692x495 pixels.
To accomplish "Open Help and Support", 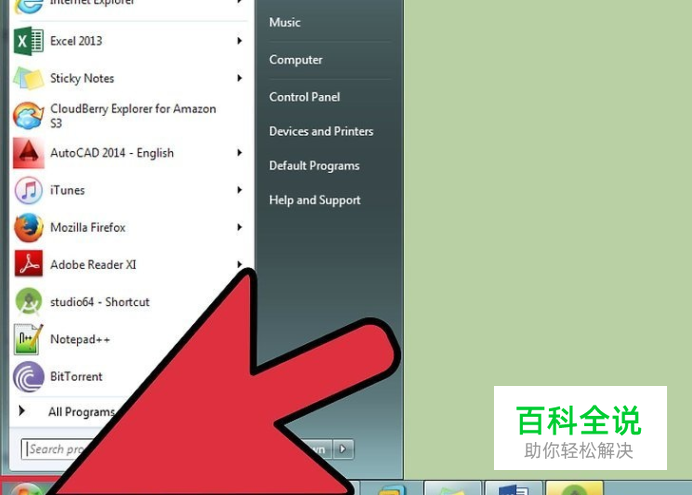I will point(315,200).
